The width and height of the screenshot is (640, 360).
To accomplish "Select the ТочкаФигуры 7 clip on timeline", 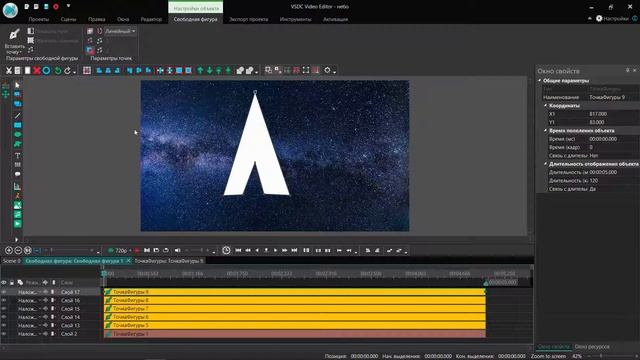I will [x=295, y=309].
